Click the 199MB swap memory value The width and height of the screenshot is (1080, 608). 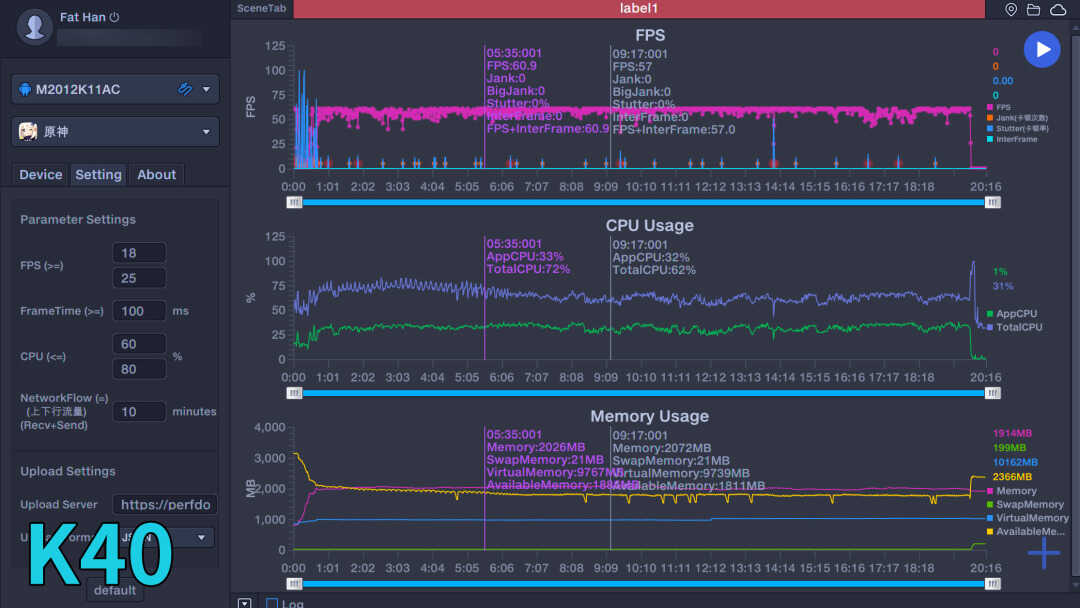[x=1009, y=448]
